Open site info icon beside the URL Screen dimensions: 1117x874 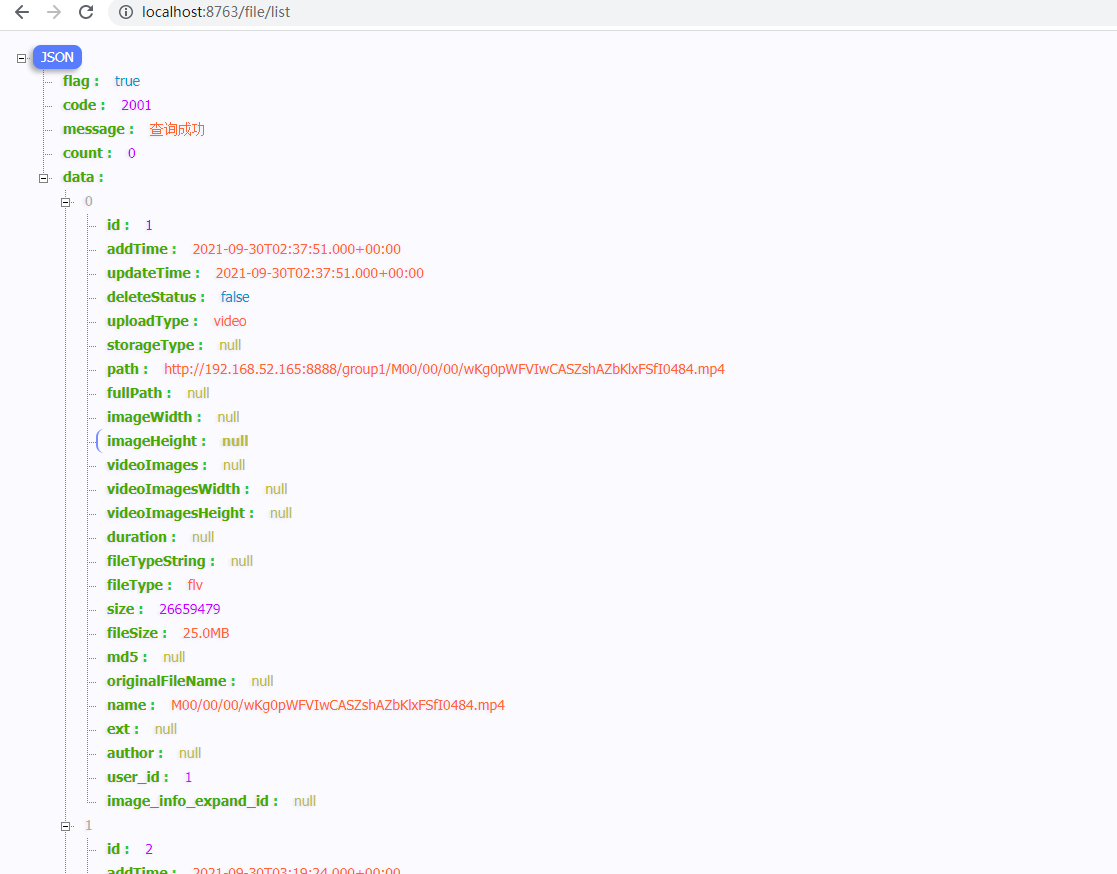(125, 13)
